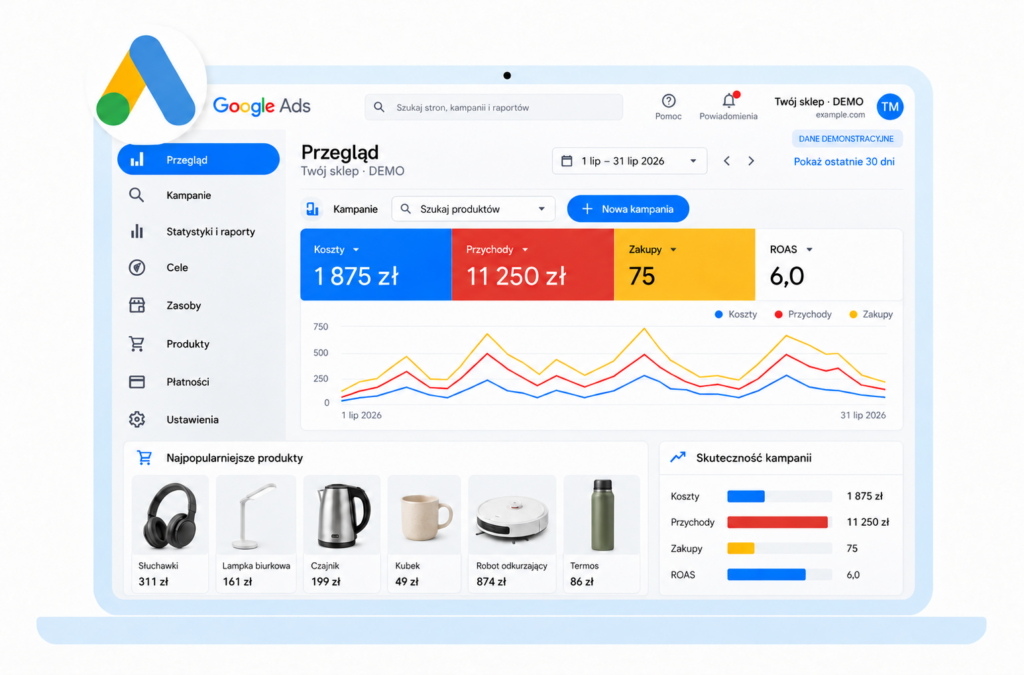Screen dimensions: 1024x675
Task: Open the Powiadomienia bell icon
Action: [x=729, y=101]
